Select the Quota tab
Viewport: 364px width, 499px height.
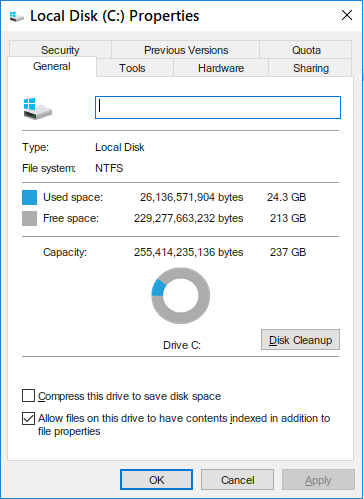click(x=306, y=50)
